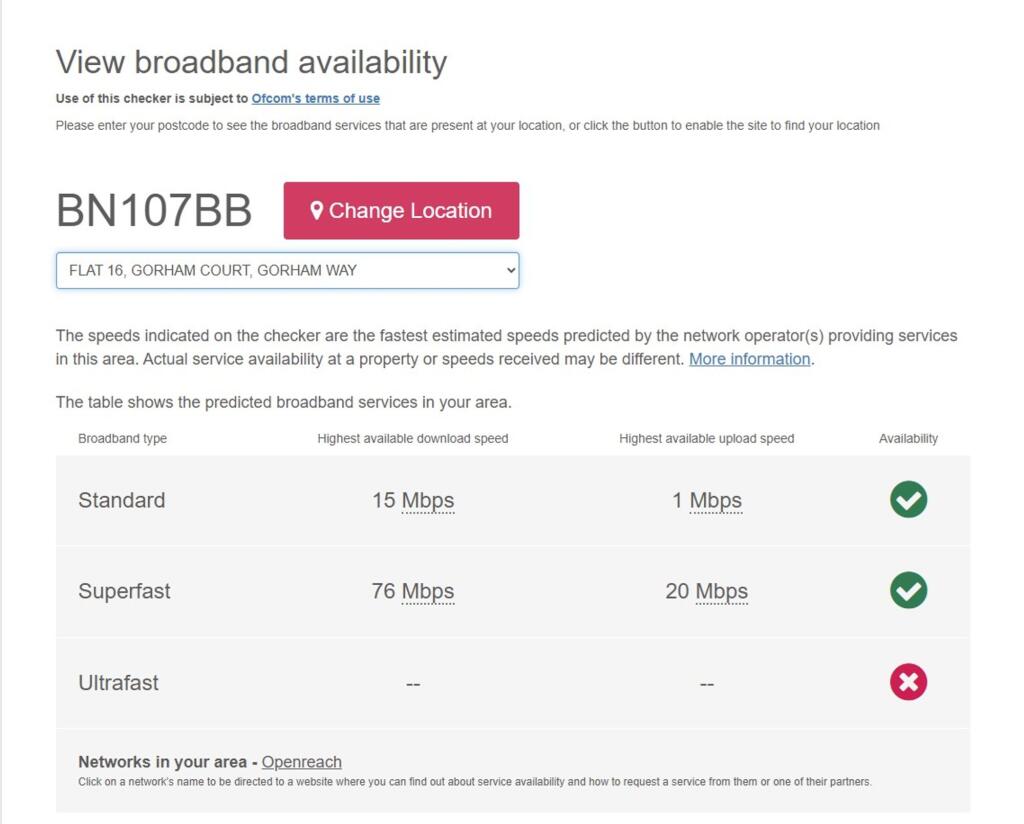
Task: Click the BN107BB postcode heading
Action: [x=154, y=211]
